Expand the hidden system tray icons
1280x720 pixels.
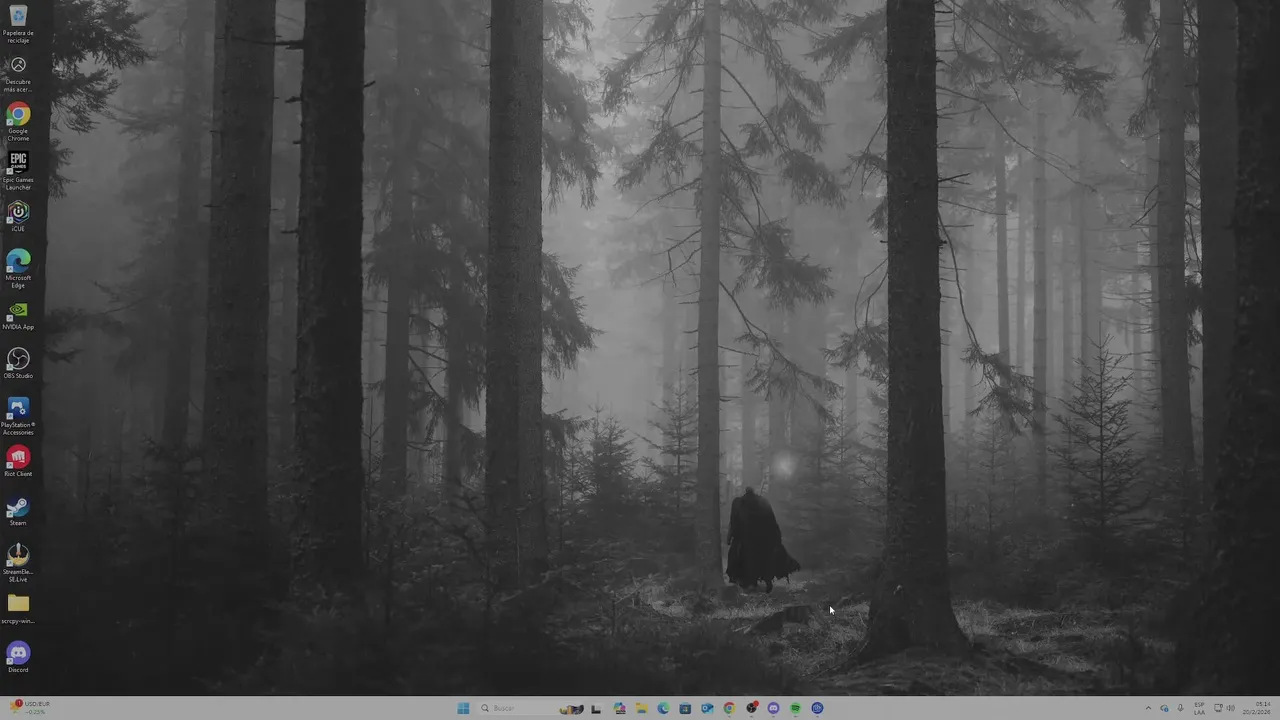pyautogui.click(x=1148, y=708)
